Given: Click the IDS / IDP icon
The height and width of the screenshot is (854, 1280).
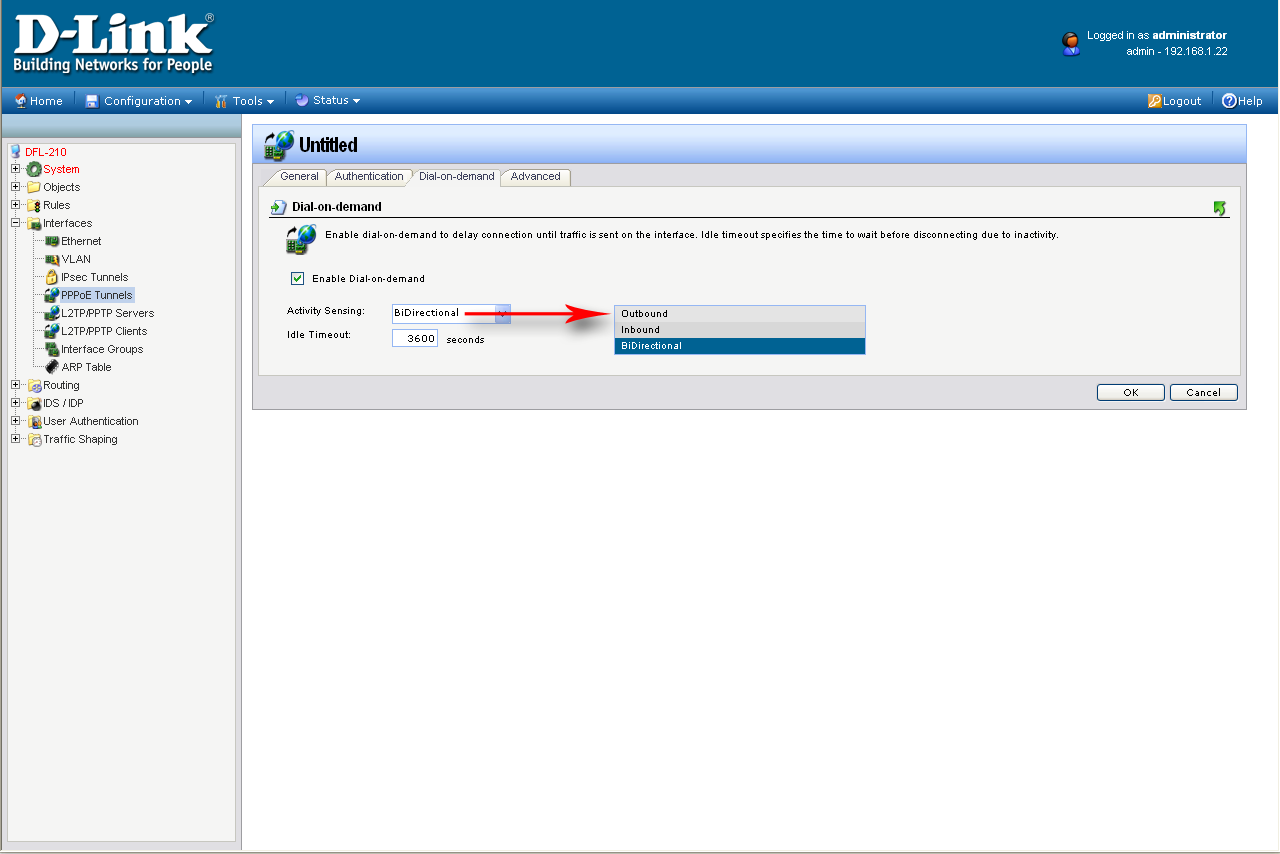Looking at the screenshot, I should pos(34,403).
